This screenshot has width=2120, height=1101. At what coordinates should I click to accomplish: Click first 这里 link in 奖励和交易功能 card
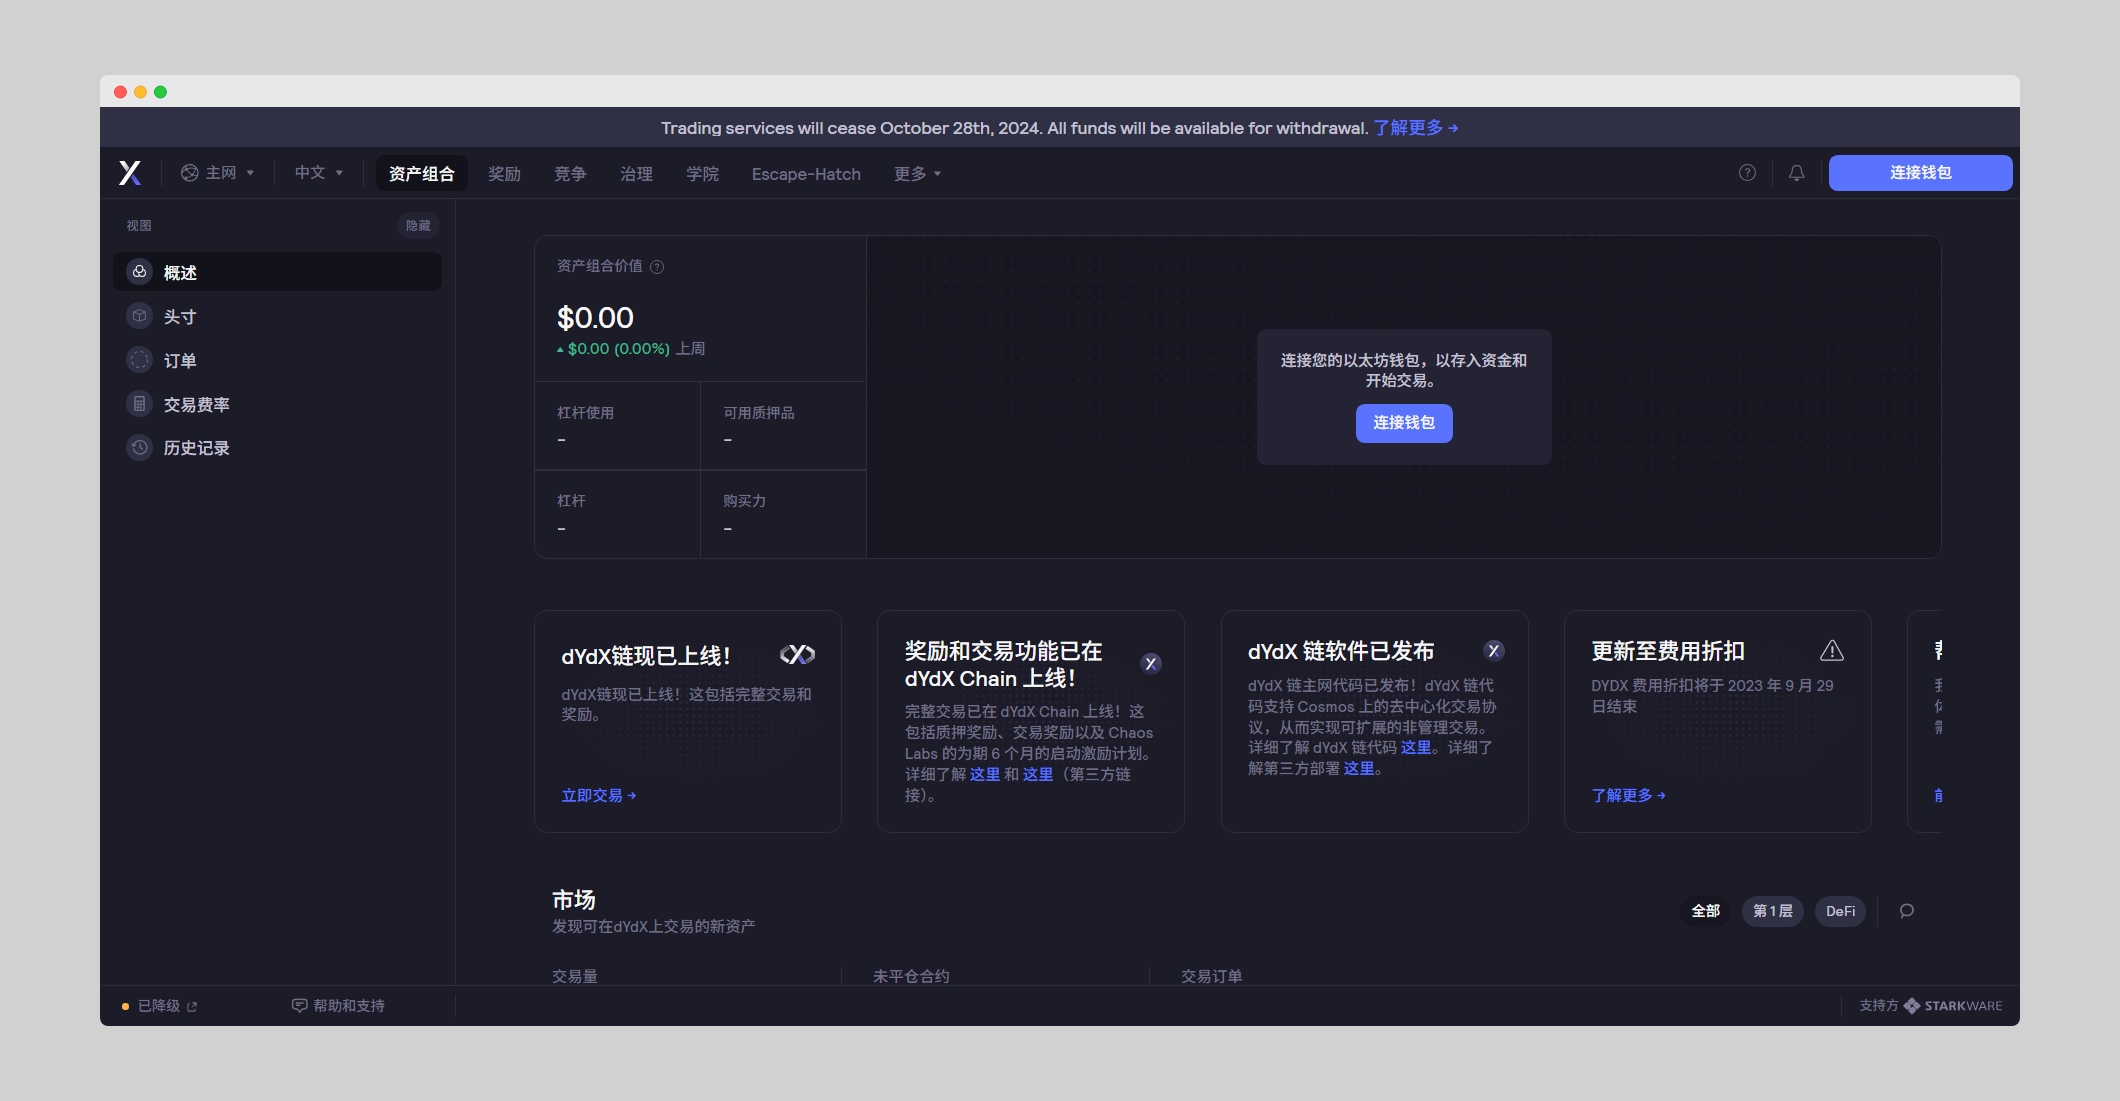[x=984, y=775]
